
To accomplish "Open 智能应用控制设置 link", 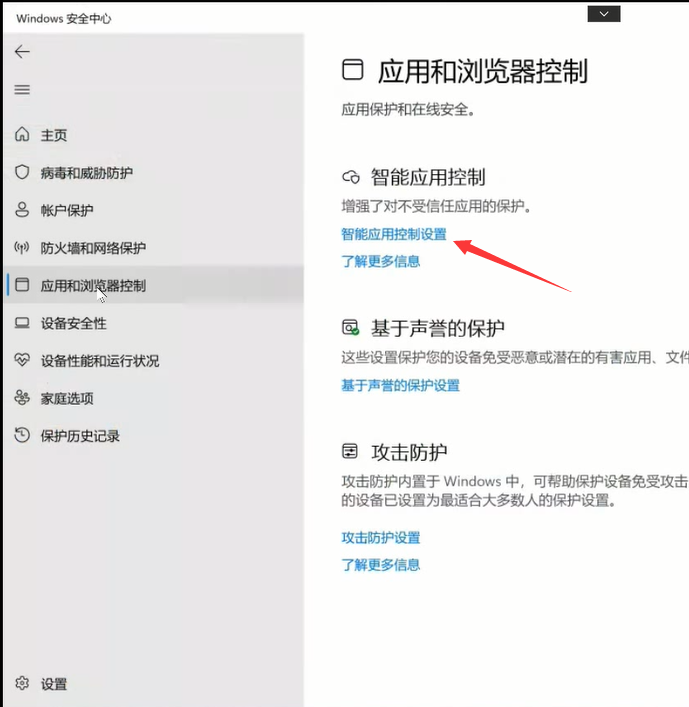I will pyautogui.click(x=394, y=234).
